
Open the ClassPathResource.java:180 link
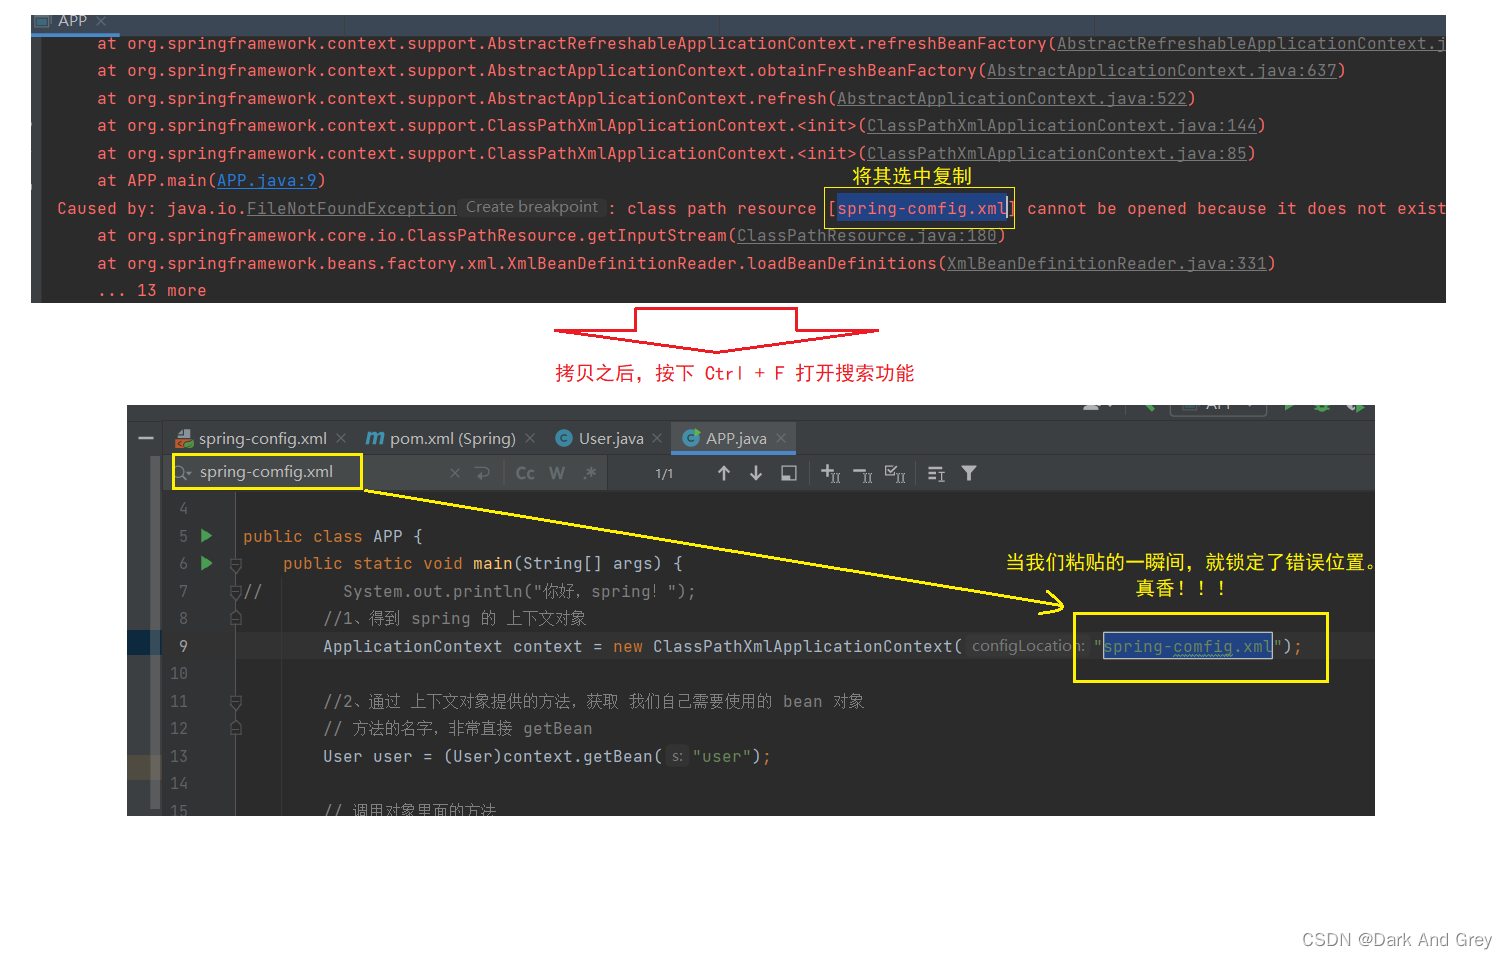866,236
